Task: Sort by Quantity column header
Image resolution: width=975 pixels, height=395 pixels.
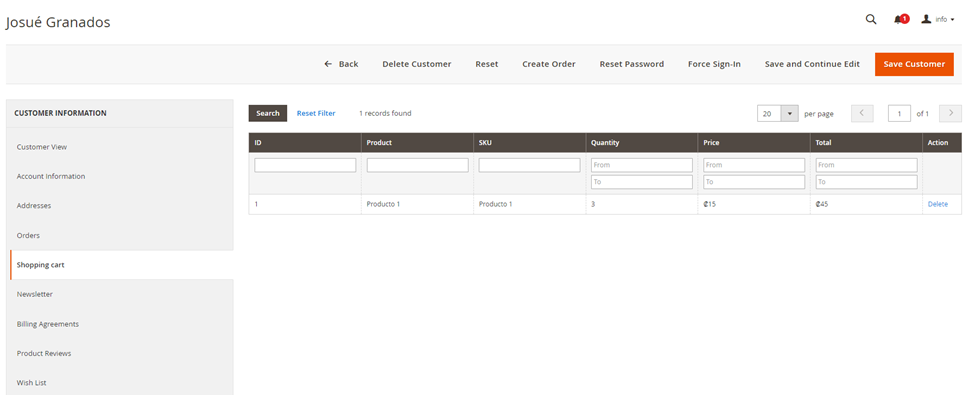Action: click(641, 142)
